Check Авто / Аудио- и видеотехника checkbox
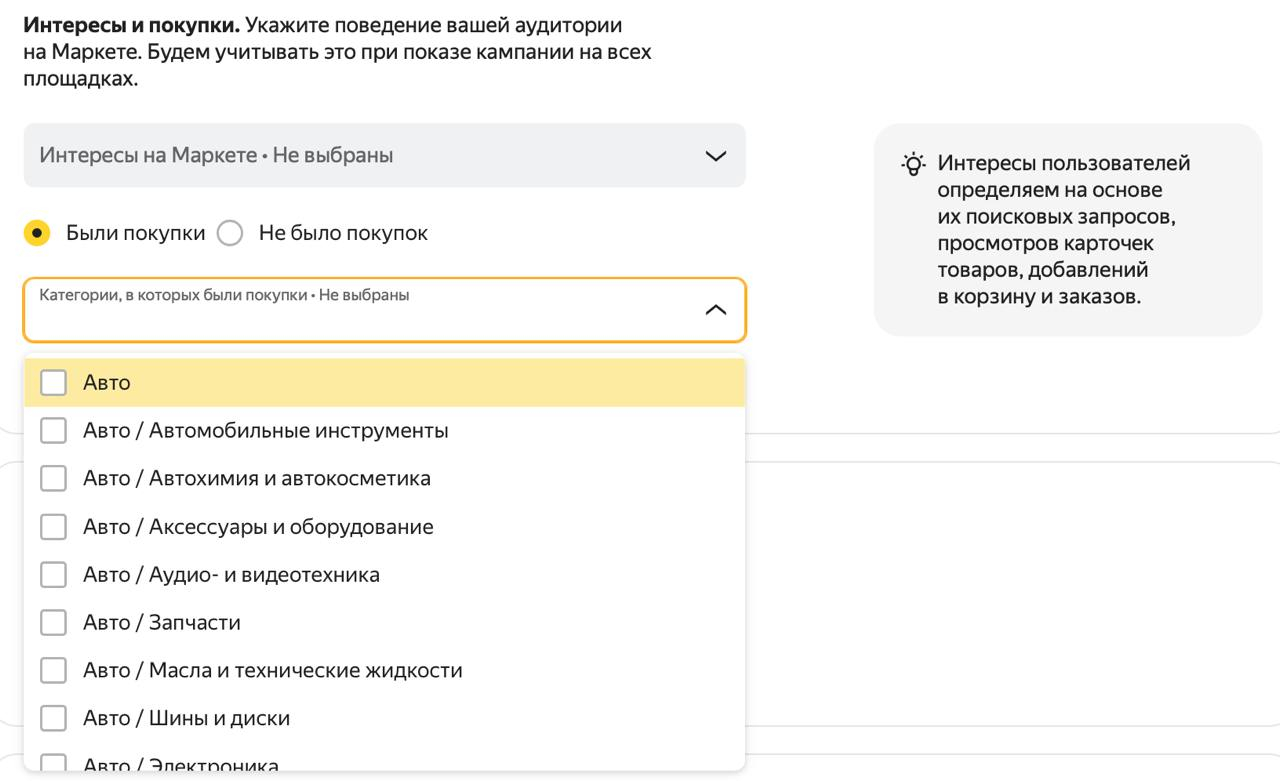1280x781 pixels. tap(53, 575)
